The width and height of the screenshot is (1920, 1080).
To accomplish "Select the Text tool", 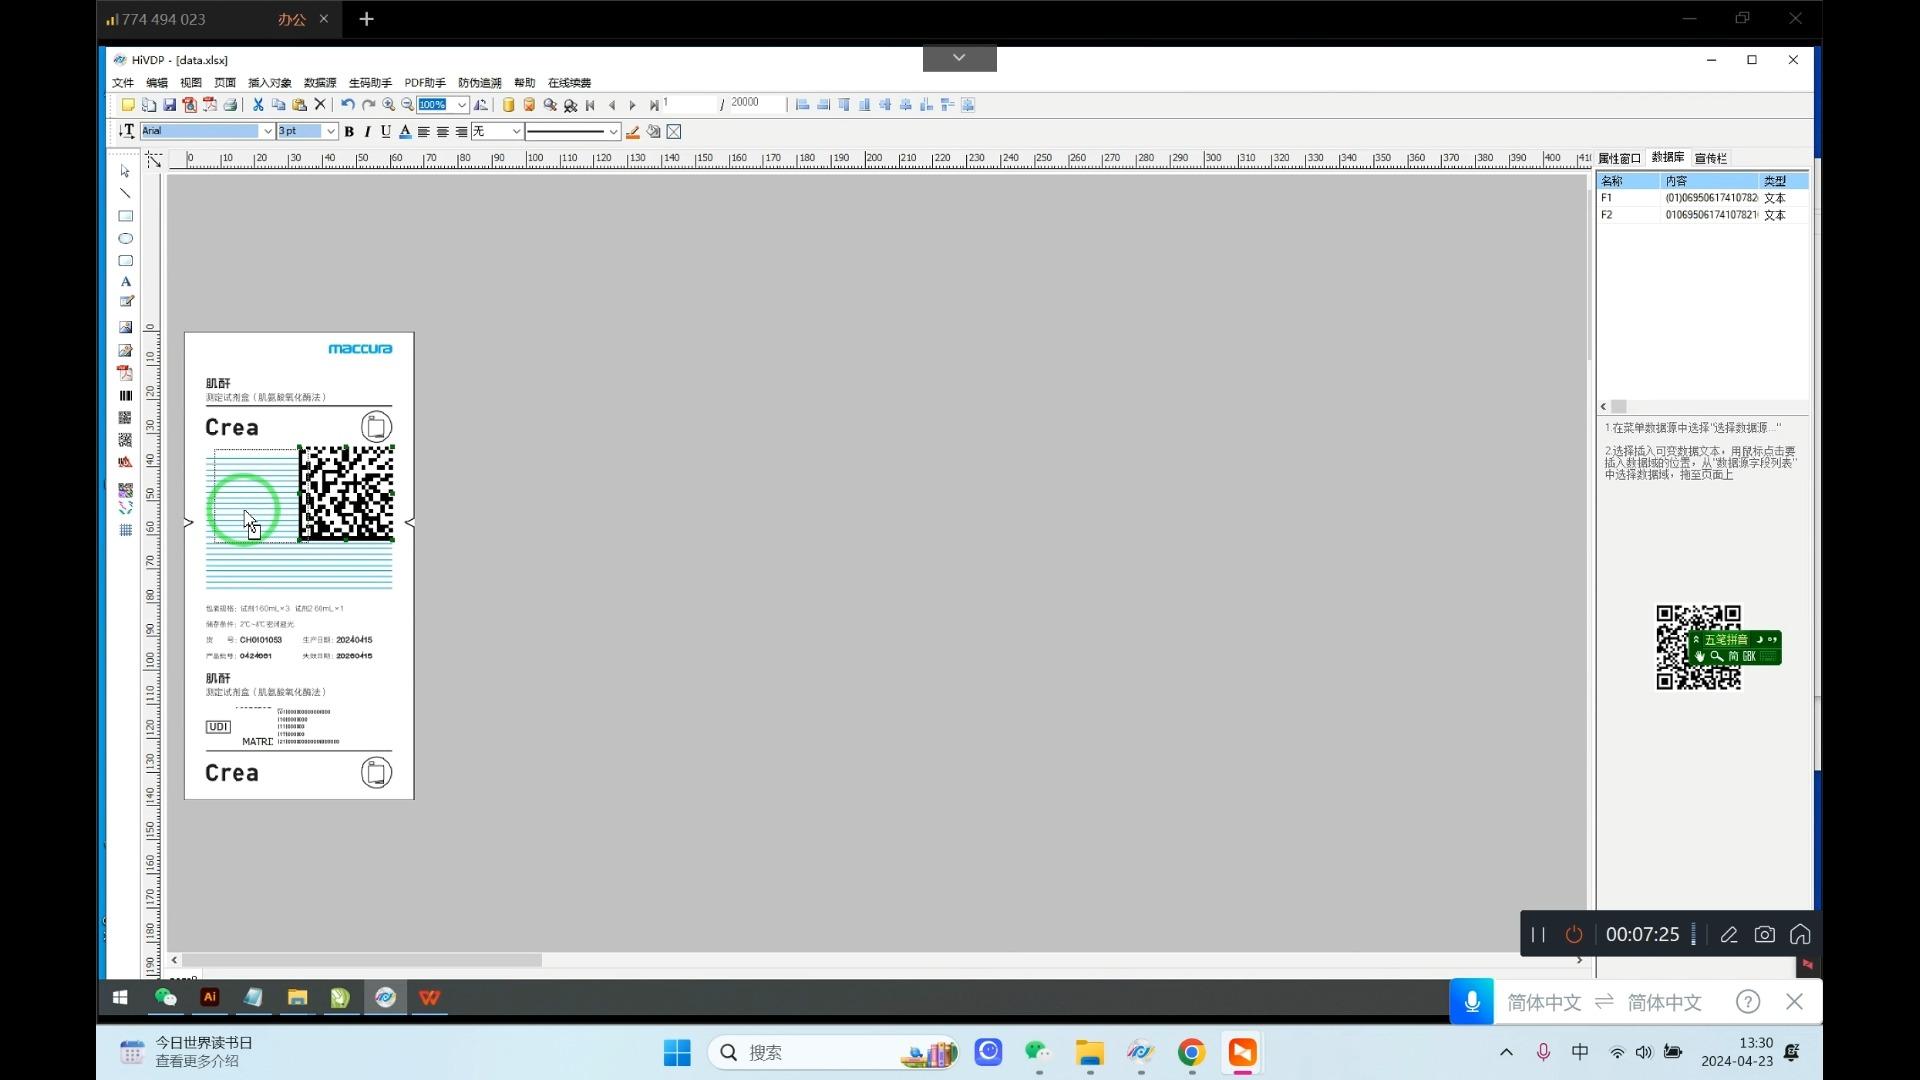I will 125,282.
